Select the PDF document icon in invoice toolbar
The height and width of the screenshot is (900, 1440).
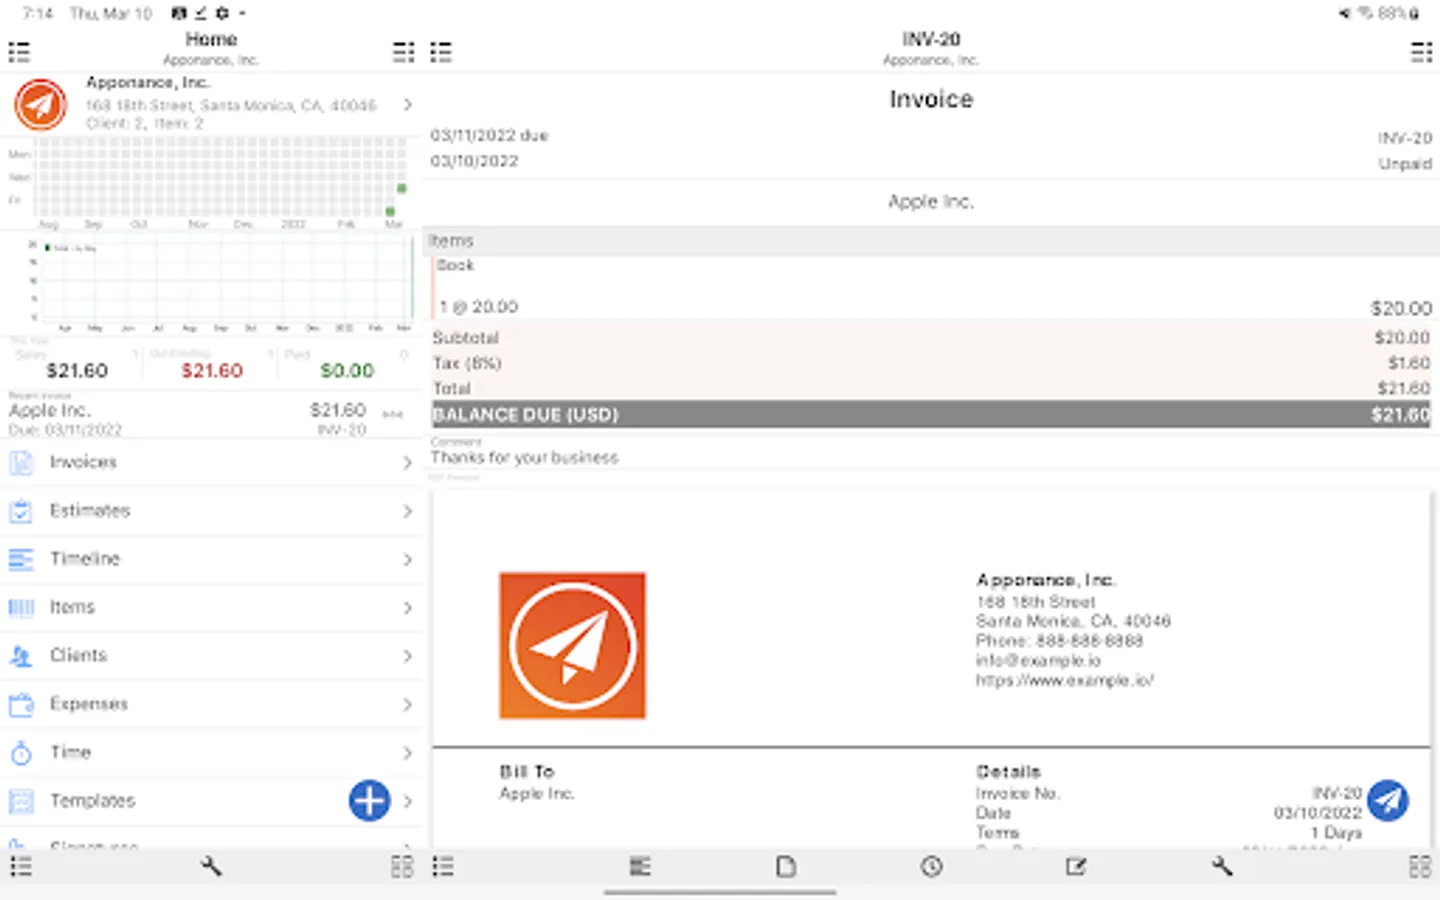pyautogui.click(x=786, y=866)
